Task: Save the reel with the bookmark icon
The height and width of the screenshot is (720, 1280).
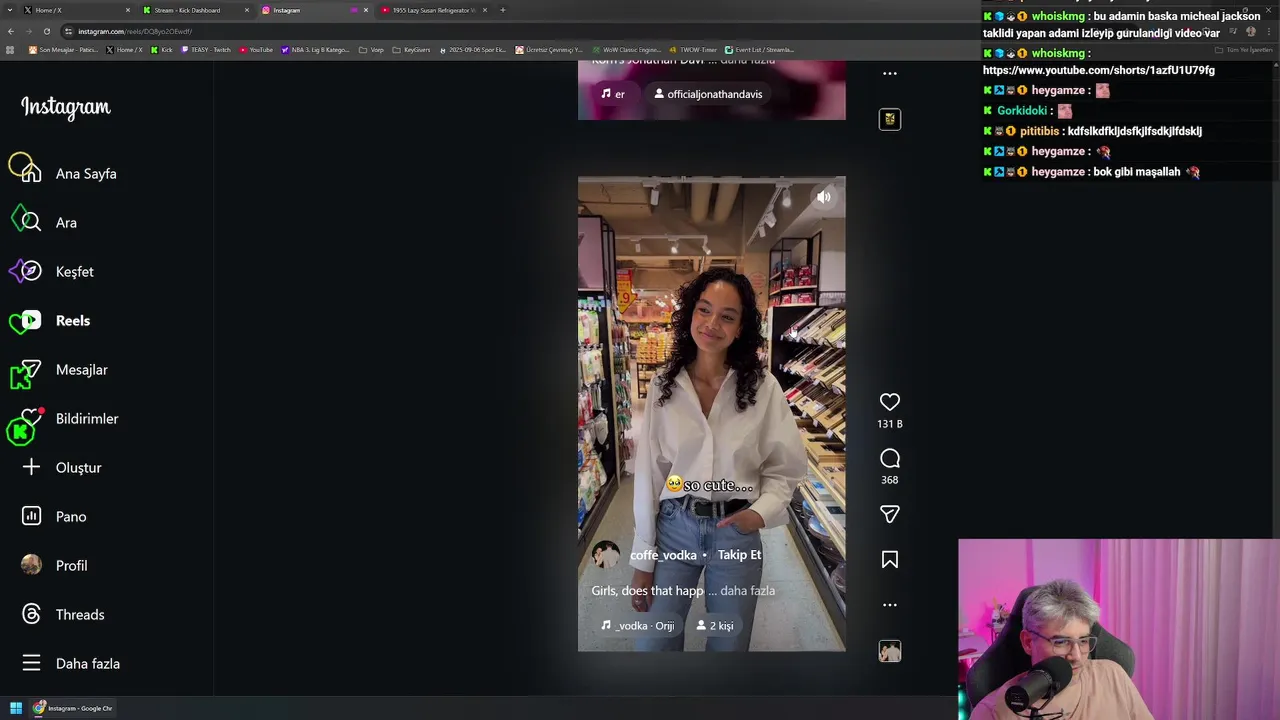Action: 889,560
